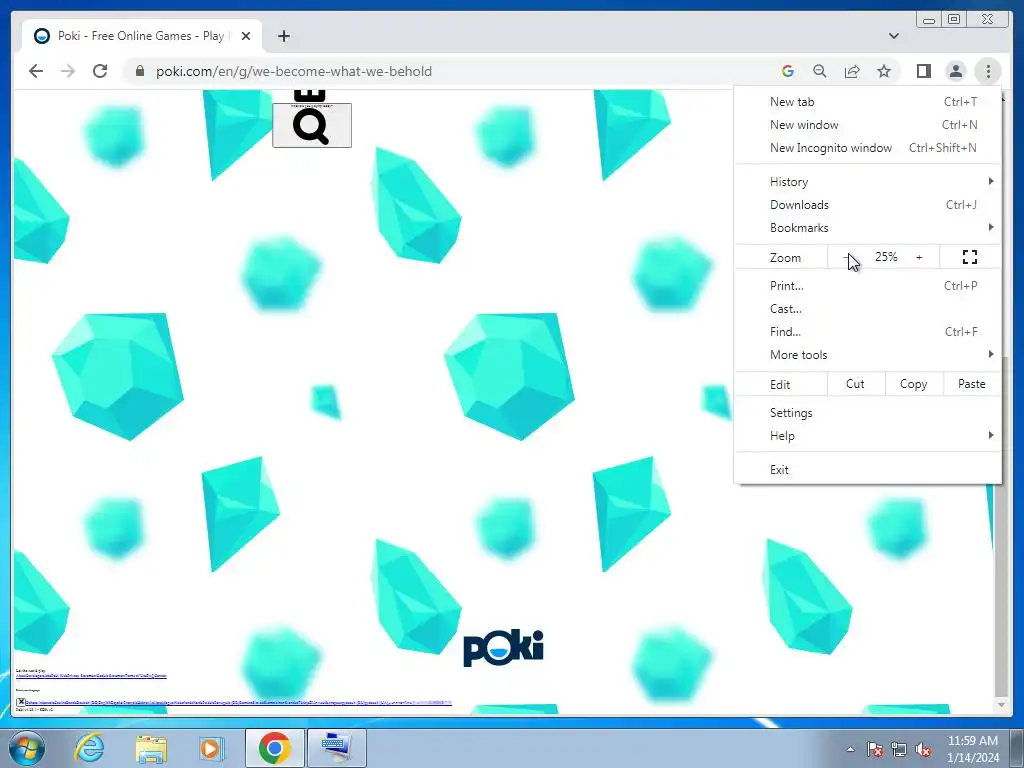Viewport: 1024px width, 768px height.
Task: Click Copy in the Edit row
Action: 914,384
